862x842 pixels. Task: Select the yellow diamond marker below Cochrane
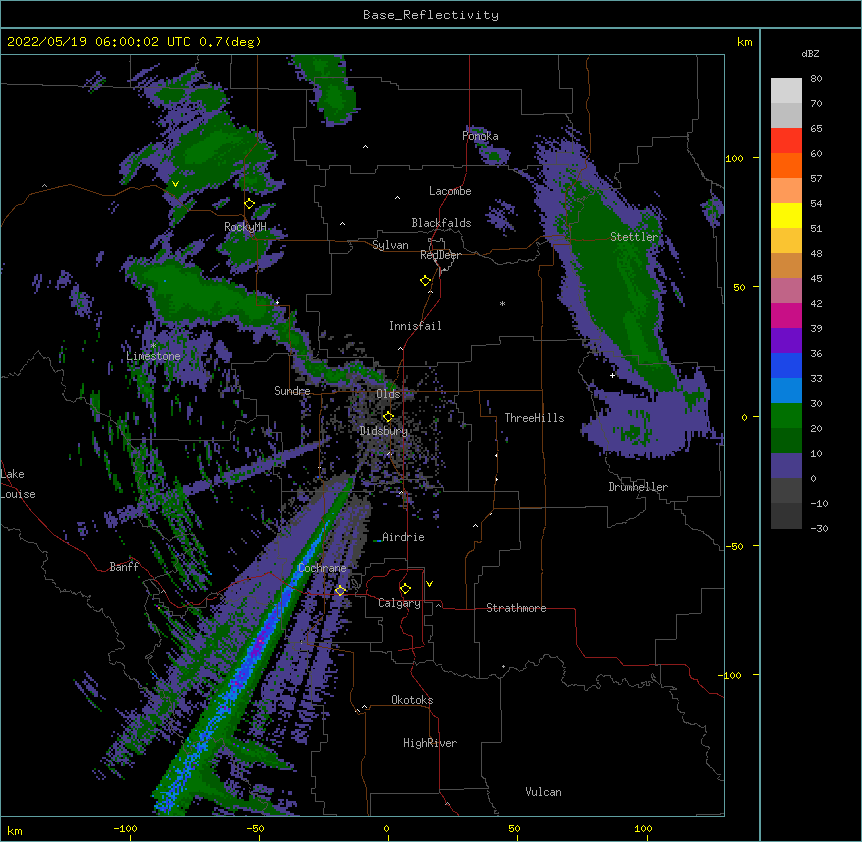pyautogui.click(x=340, y=591)
